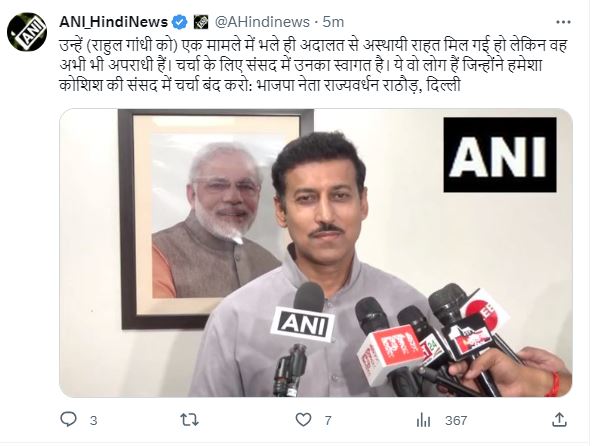Open the 5m timestamp link

pyautogui.click(x=333, y=22)
